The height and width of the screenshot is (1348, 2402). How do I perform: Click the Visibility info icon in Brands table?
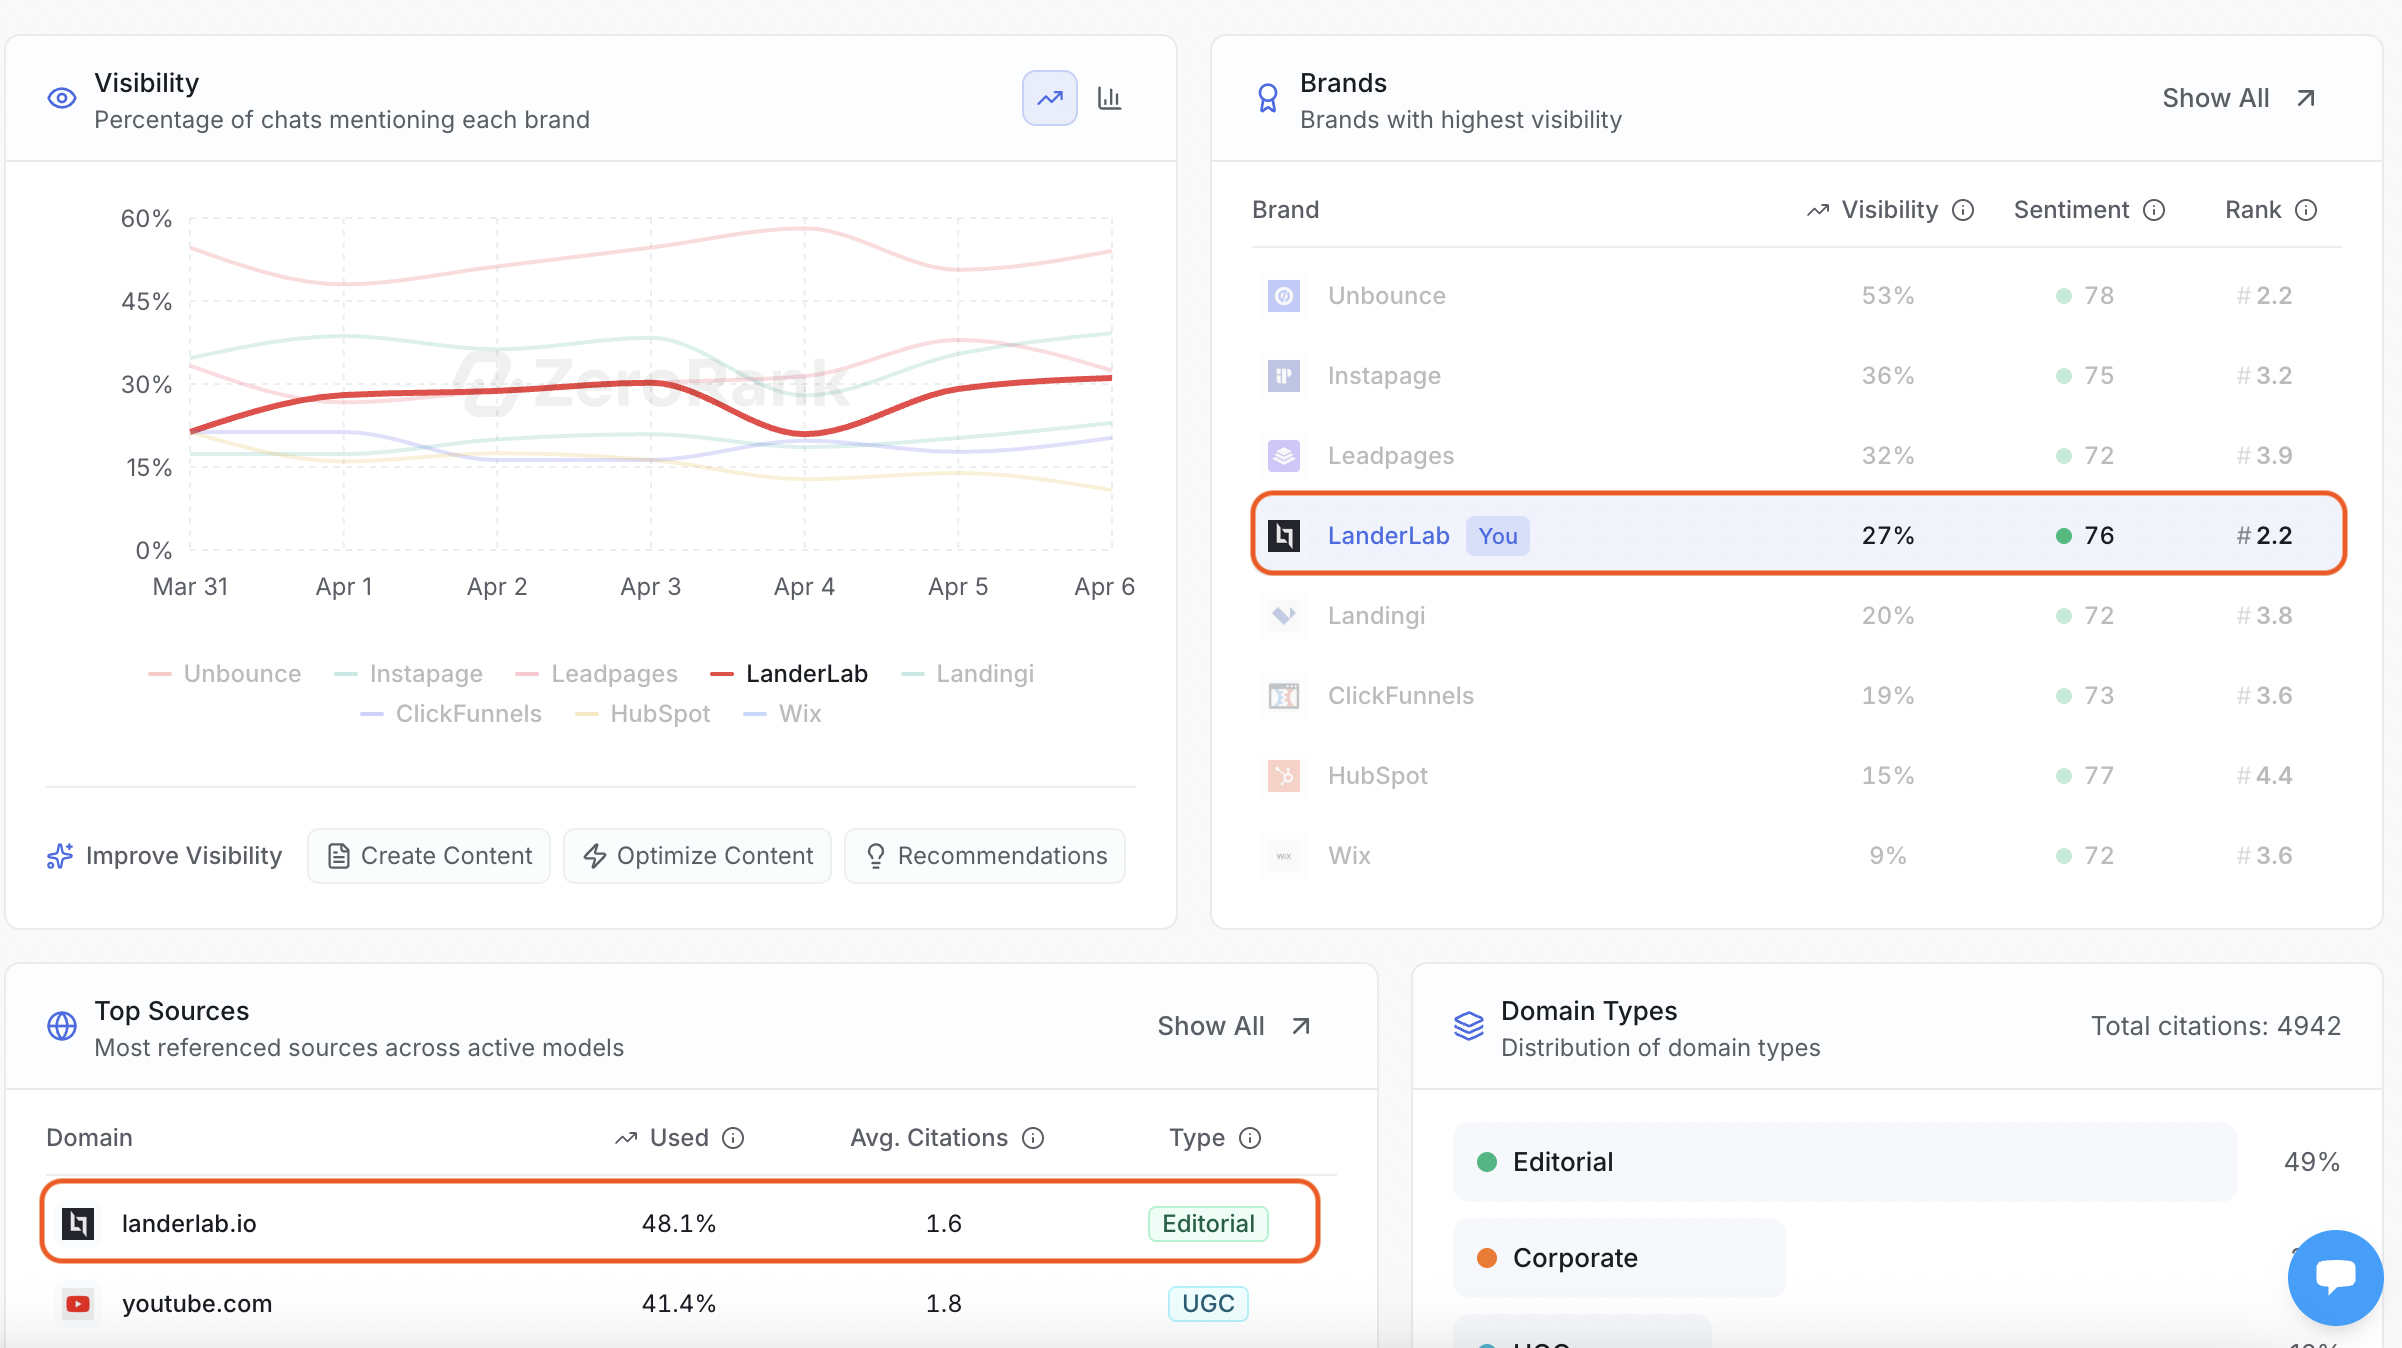[x=1963, y=210]
